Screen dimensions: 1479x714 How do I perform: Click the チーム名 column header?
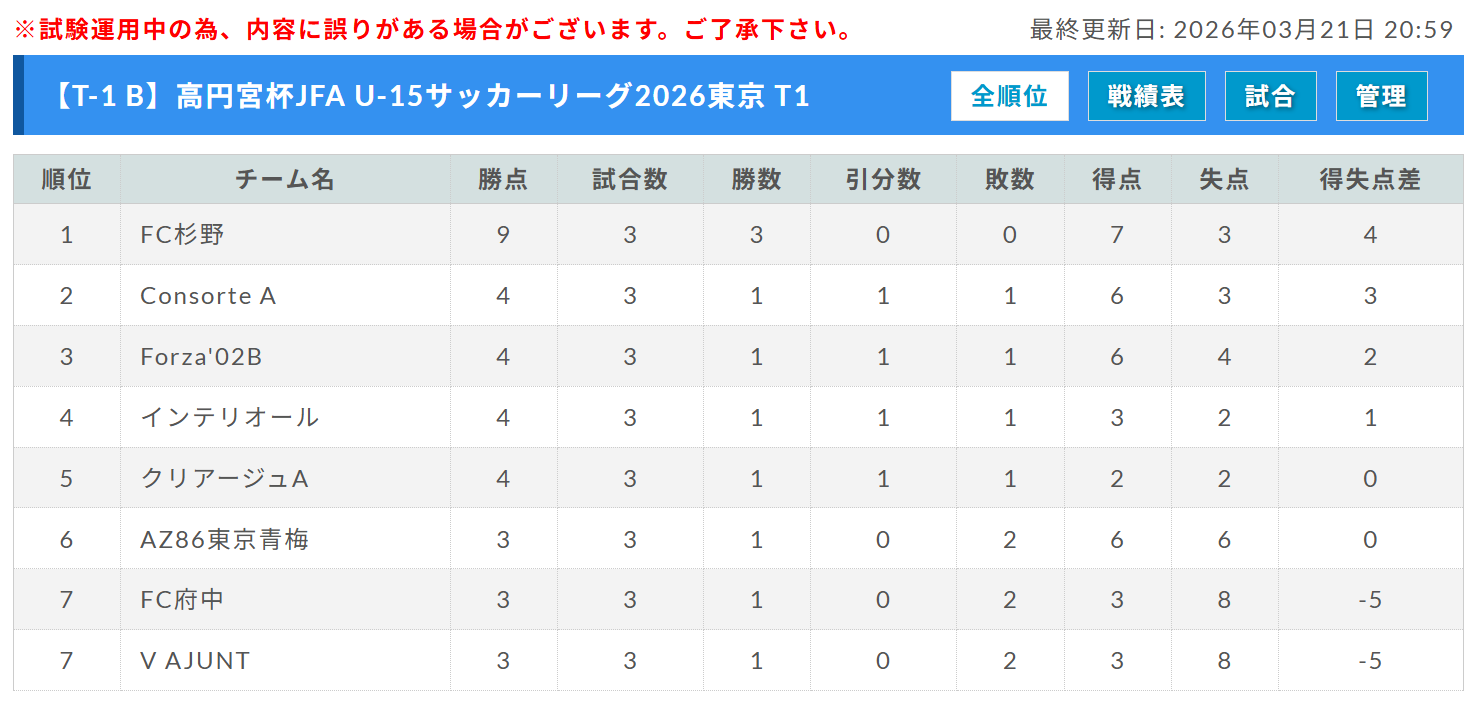(x=285, y=180)
